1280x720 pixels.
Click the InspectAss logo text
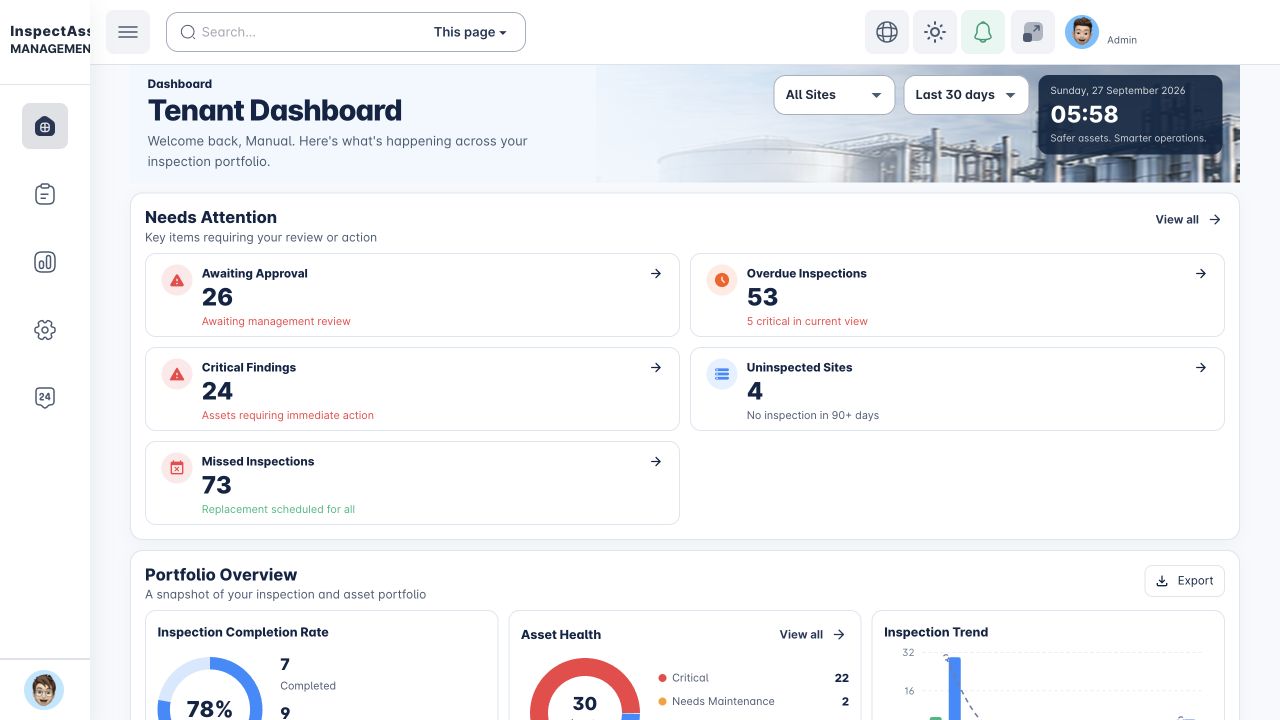pyautogui.click(x=50, y=31)
